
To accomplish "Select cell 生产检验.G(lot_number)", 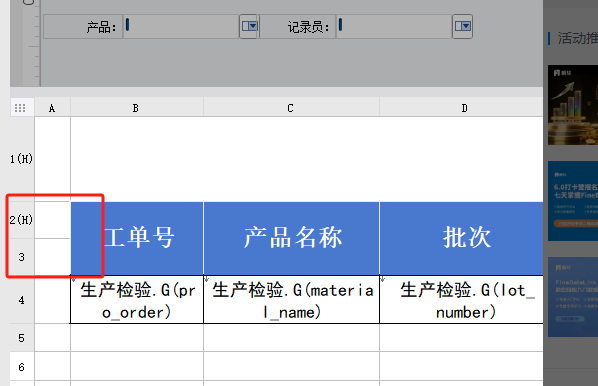I will pyautogui.click(x=461, y=300).
